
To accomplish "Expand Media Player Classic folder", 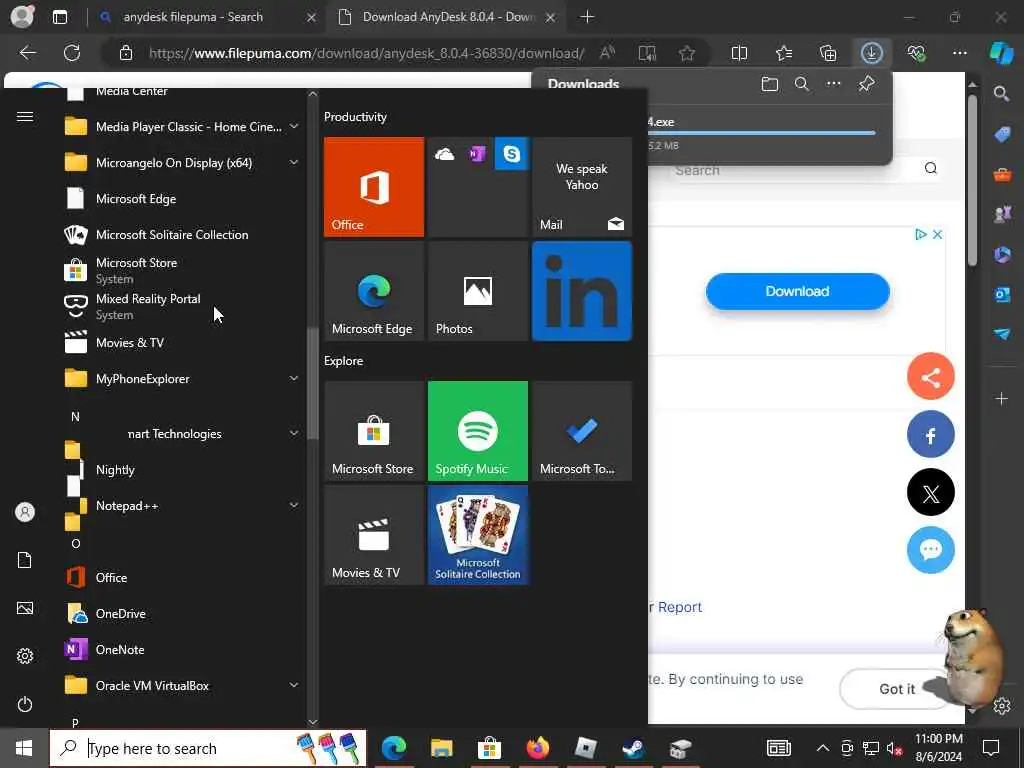I will (x=294, y=127).
